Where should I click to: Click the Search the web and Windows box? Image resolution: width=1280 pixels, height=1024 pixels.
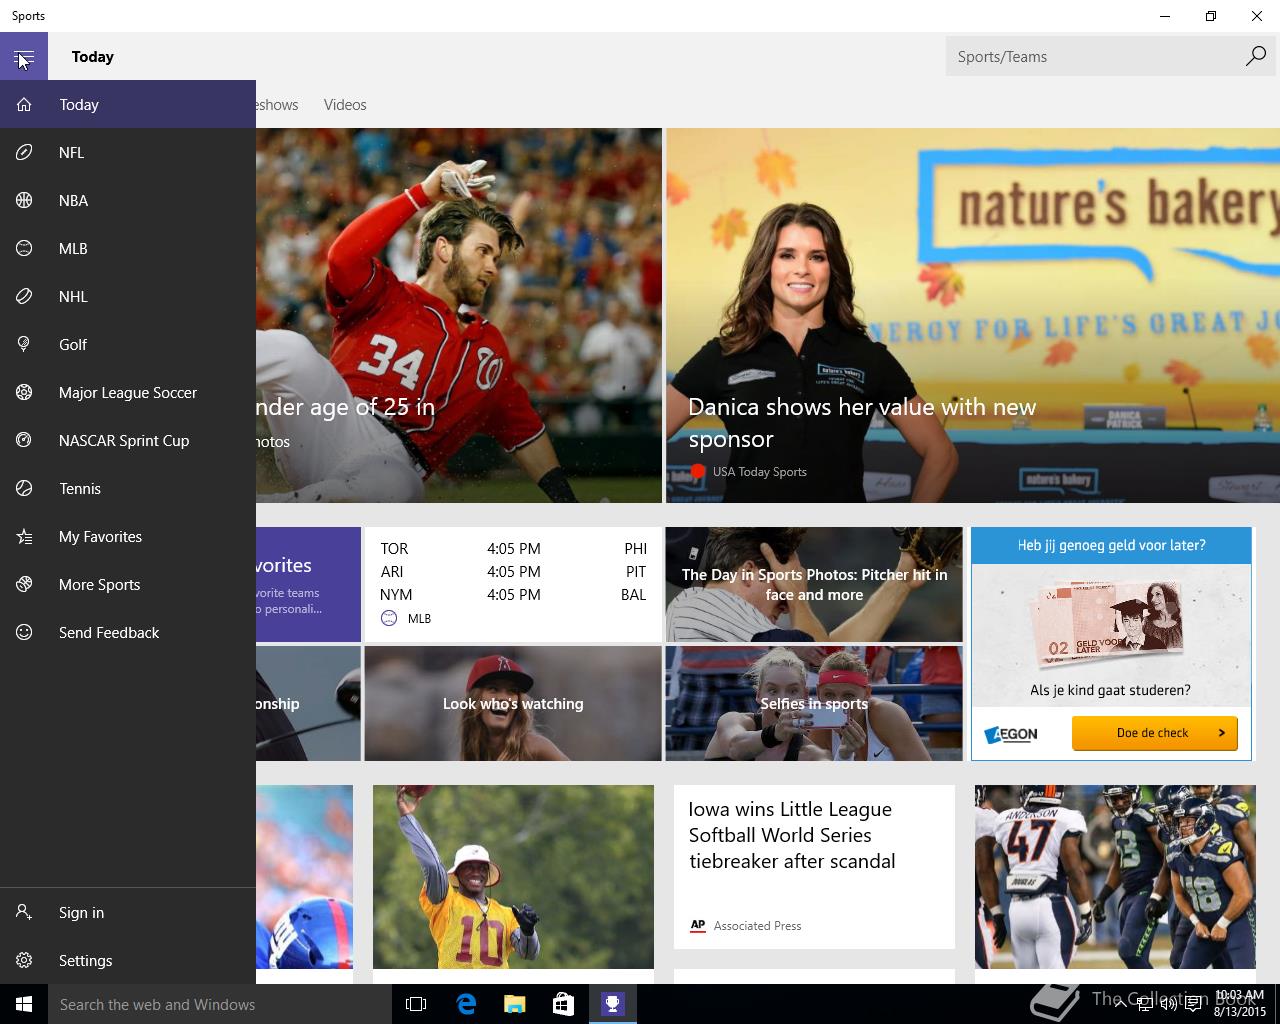tap(220, 1004)
